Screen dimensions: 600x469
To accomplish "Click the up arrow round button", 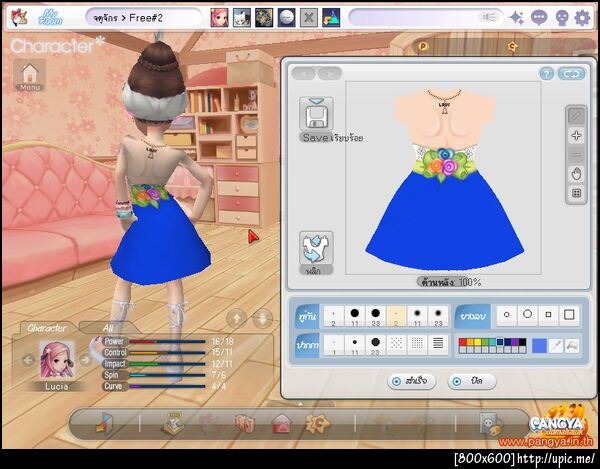I will click(236, 318).
